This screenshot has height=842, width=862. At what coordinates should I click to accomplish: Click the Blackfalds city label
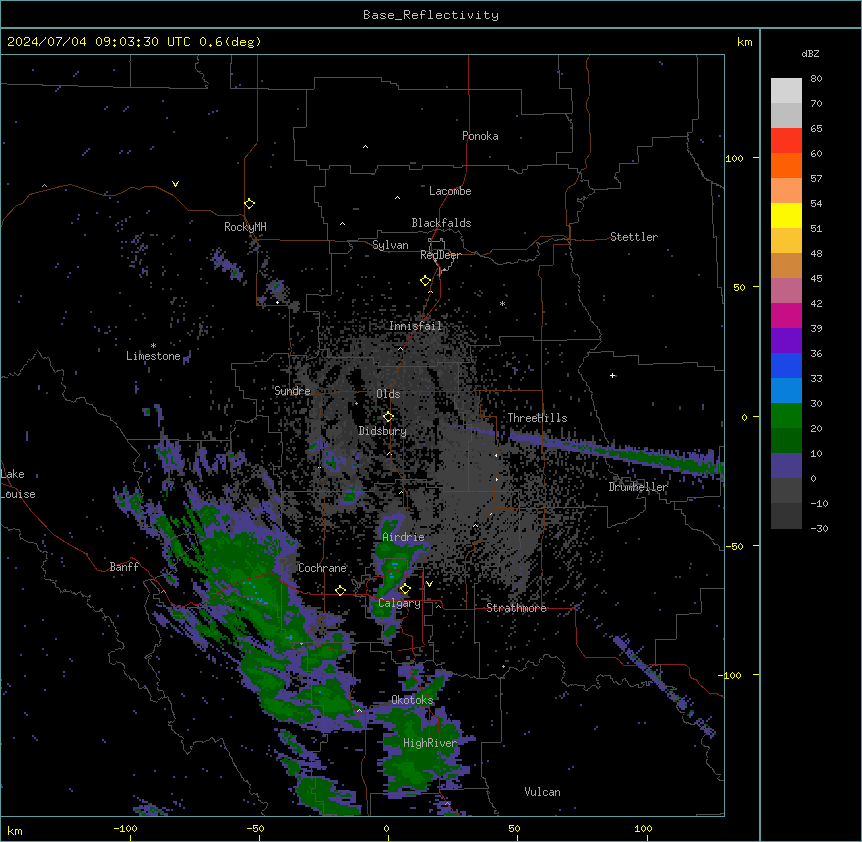coord(441,223)
